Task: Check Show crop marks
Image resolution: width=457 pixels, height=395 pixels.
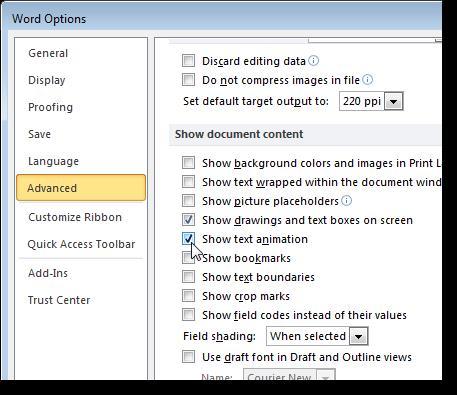Action: point(188,296)
